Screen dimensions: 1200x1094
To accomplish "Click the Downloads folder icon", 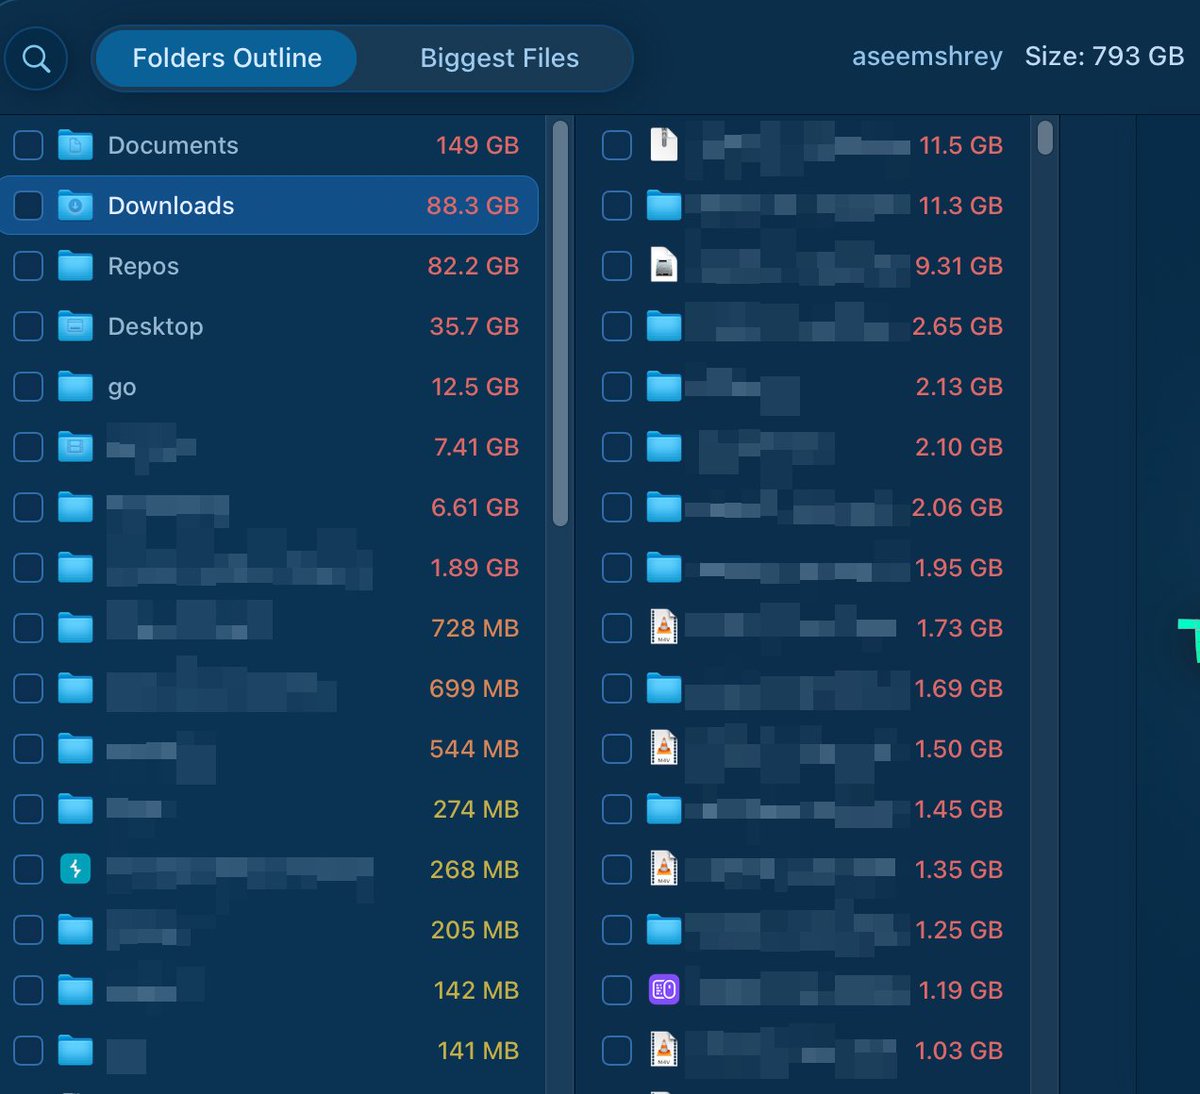I will point(75,205).
